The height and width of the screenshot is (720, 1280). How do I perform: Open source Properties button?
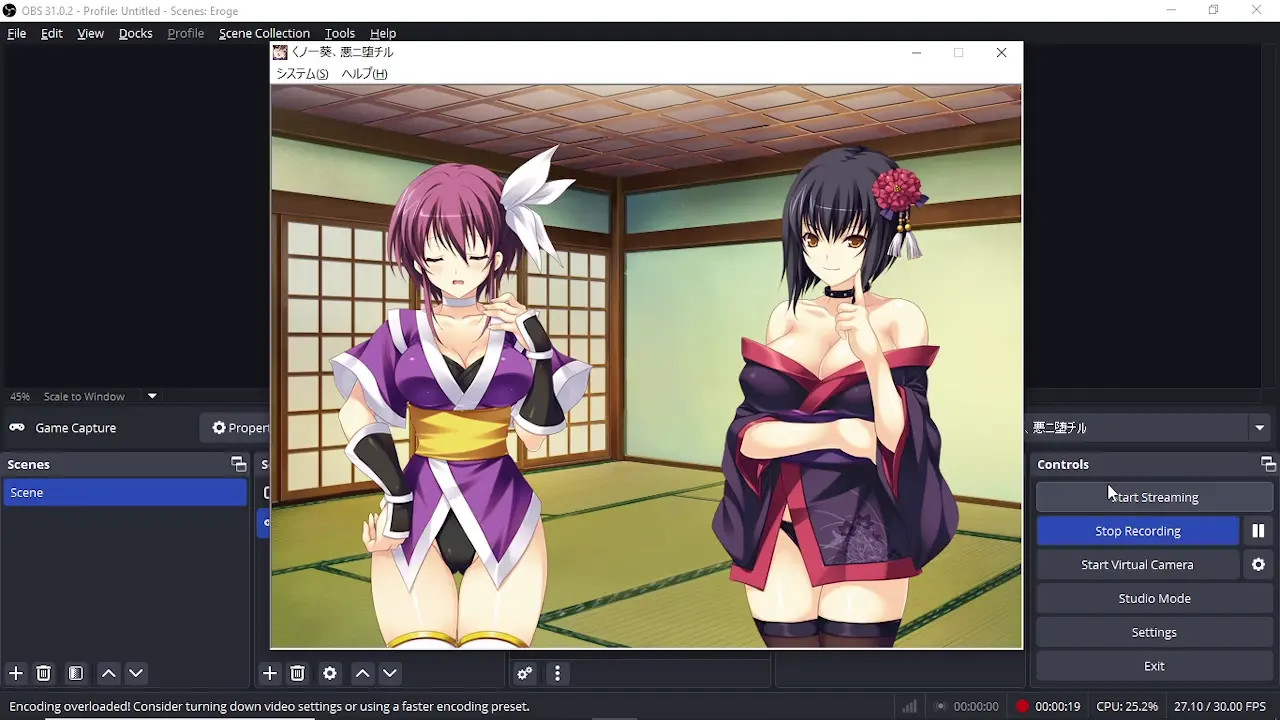tap(237, 428)
